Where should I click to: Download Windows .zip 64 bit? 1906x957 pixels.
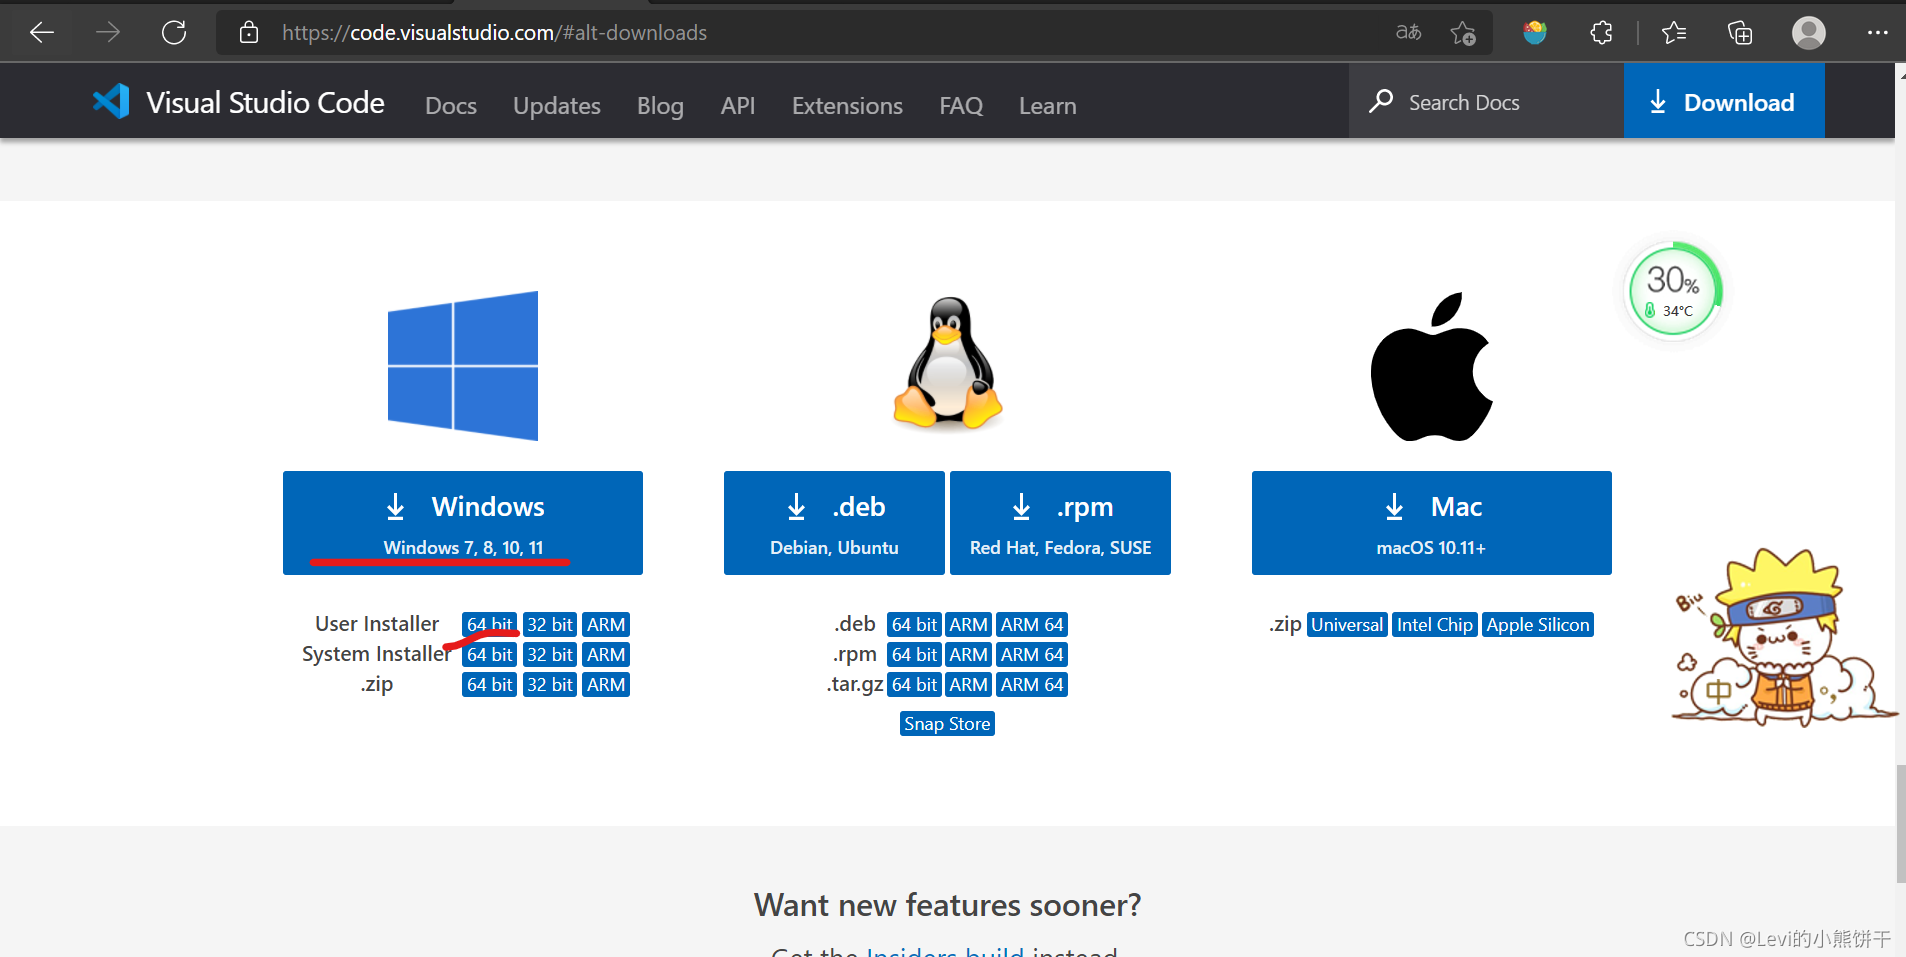click(x=489, y=685)
